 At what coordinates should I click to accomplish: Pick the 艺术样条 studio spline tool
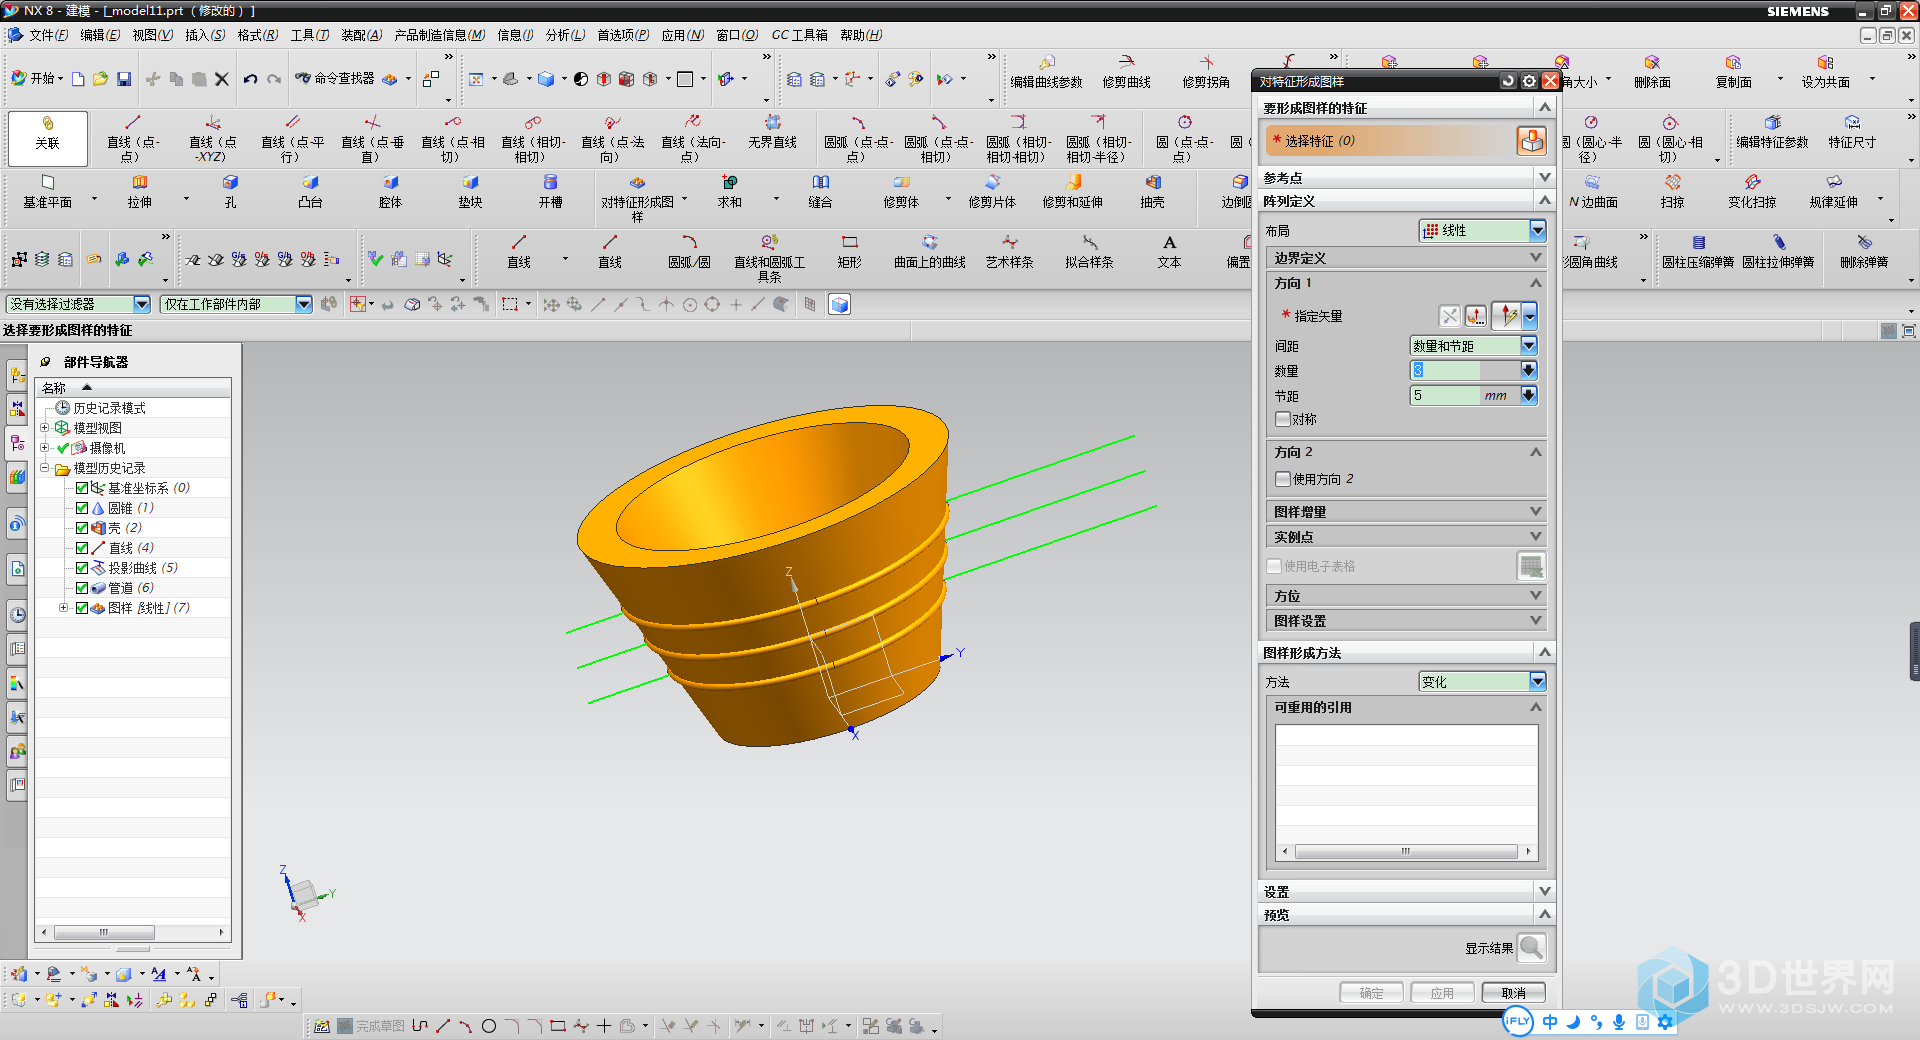pos(1009,251)
